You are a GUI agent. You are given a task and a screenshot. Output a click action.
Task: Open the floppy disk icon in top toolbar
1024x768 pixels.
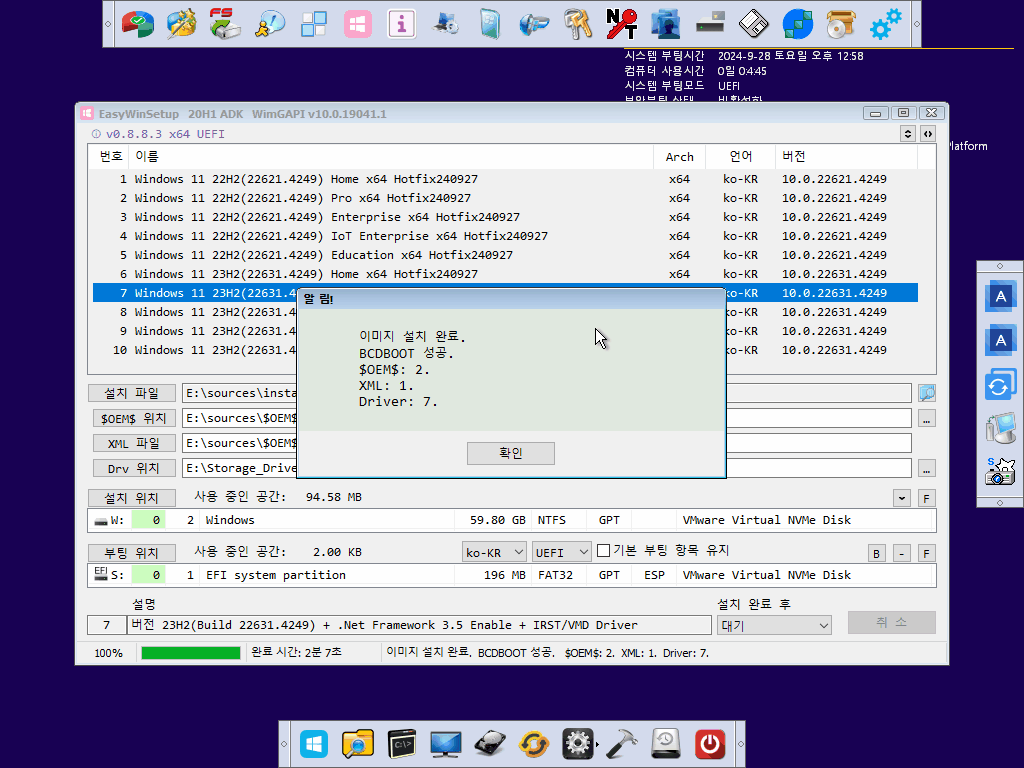point(753,24)
